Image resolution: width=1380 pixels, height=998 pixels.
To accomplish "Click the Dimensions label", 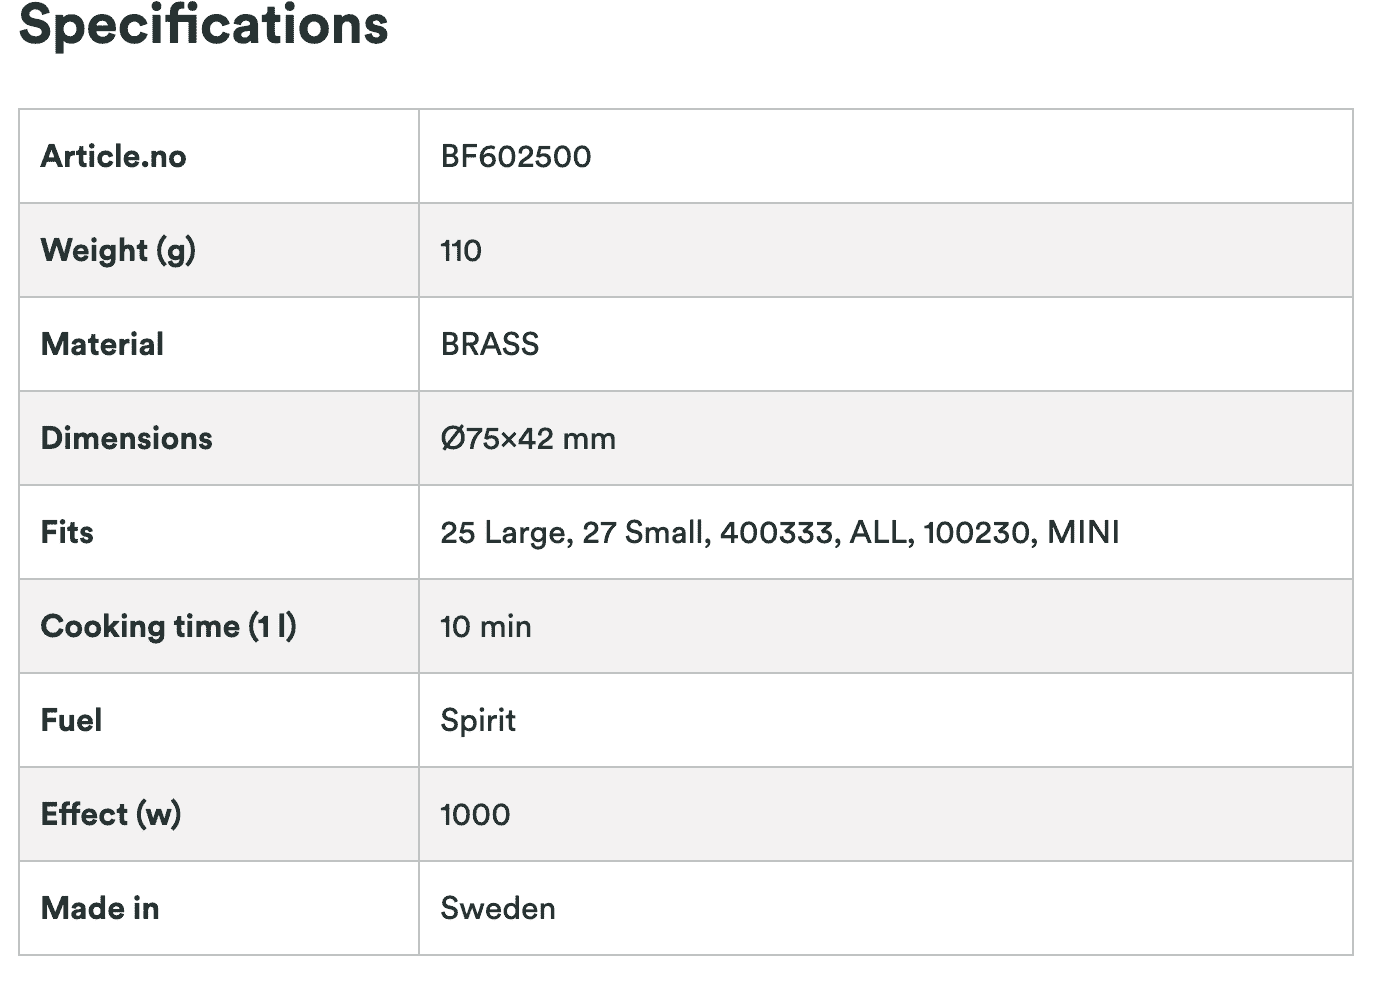I will 126,438.
